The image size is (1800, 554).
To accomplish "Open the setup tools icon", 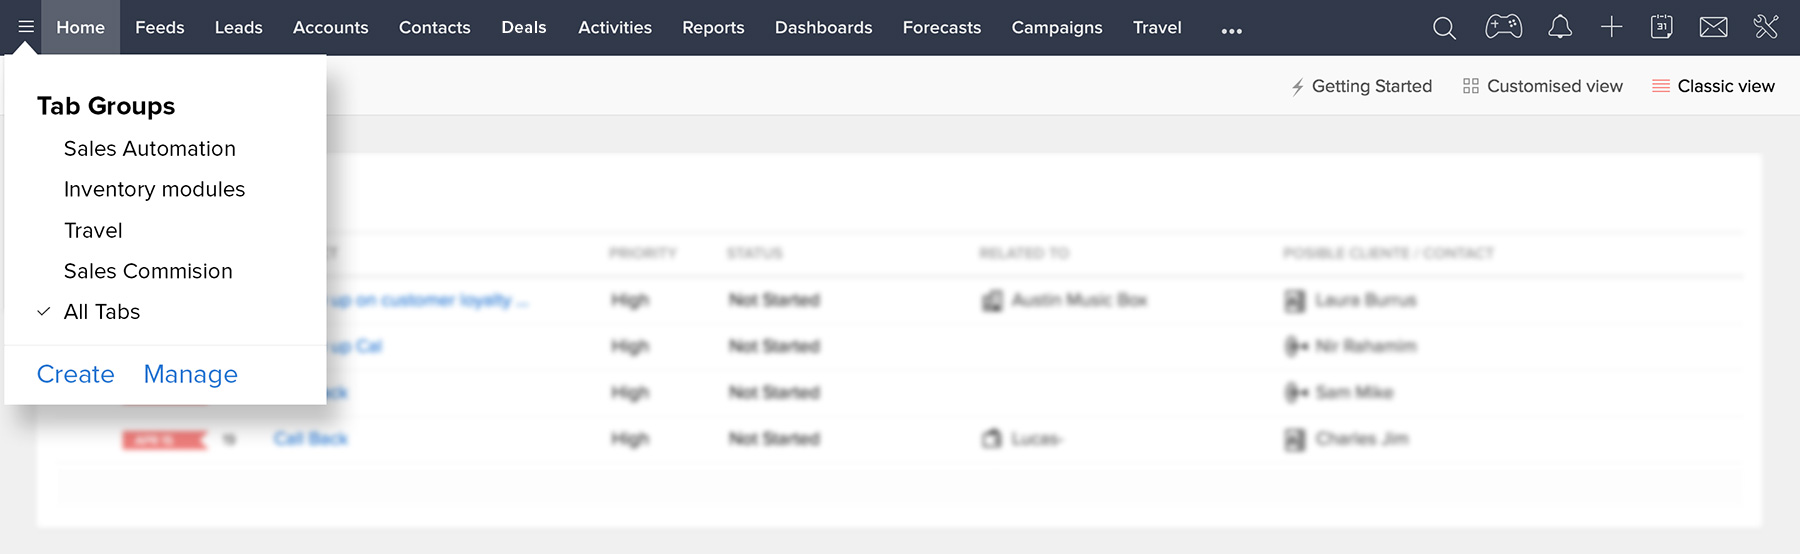I will click(1766, 27).
